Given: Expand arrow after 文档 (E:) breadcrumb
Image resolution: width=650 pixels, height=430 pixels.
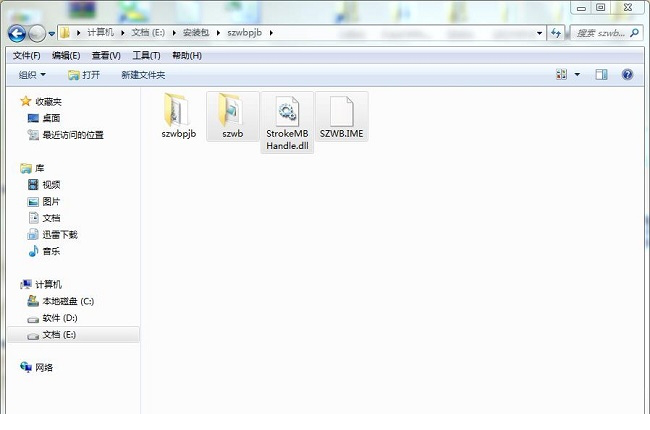Looking at the screenshot, I should tap(174, 33).
